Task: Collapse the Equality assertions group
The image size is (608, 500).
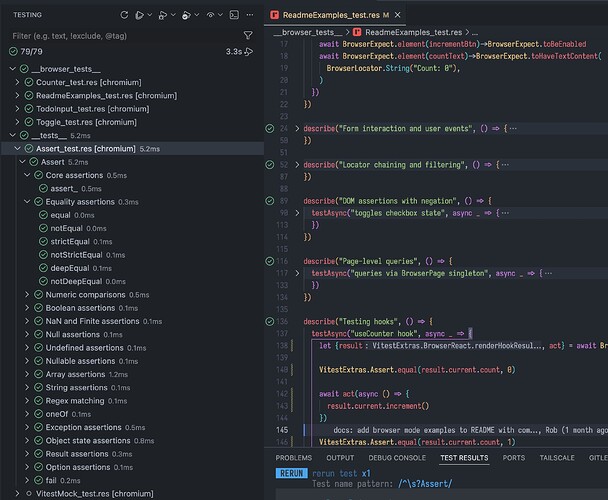Action: pyautogui.click(x=27, y=202)
